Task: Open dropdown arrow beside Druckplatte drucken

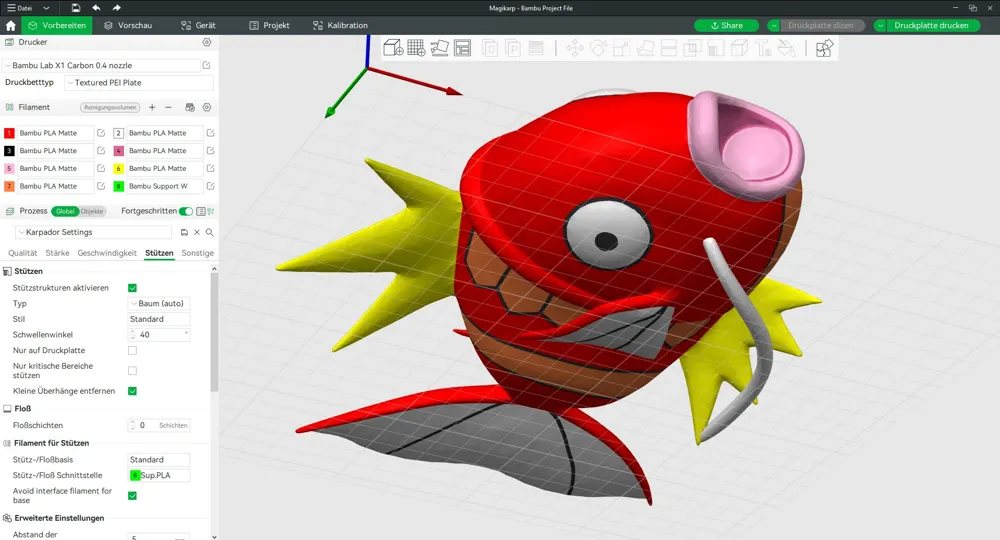Action: pyautogui.click(x=880, y=26)
